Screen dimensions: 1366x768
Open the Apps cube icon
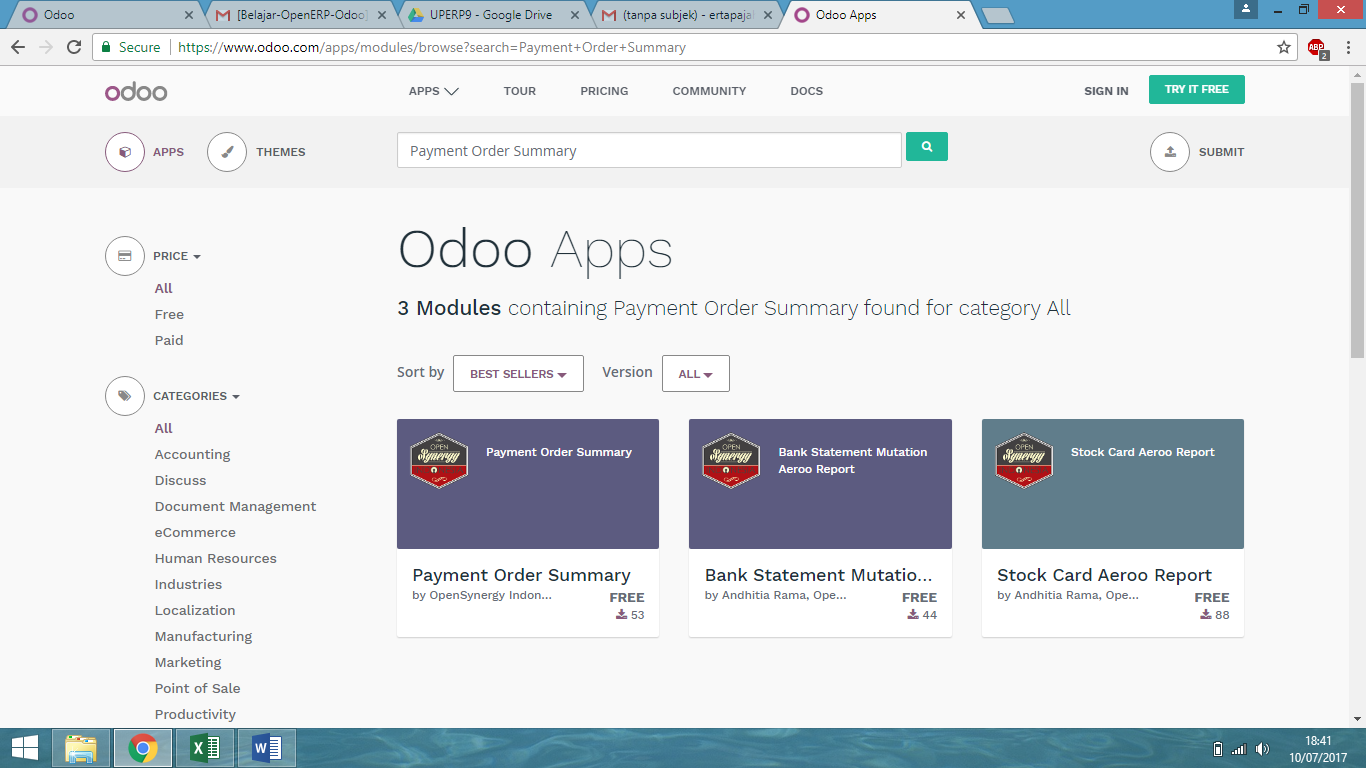point(125,152)
